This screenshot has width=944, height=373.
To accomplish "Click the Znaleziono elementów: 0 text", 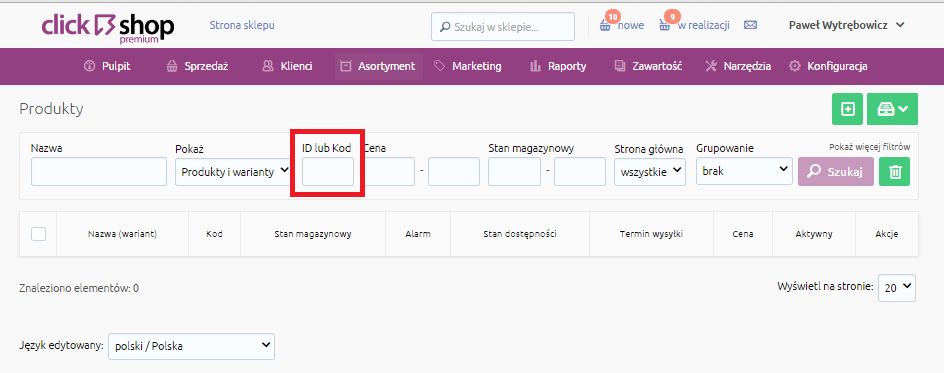I will [79, 288].
